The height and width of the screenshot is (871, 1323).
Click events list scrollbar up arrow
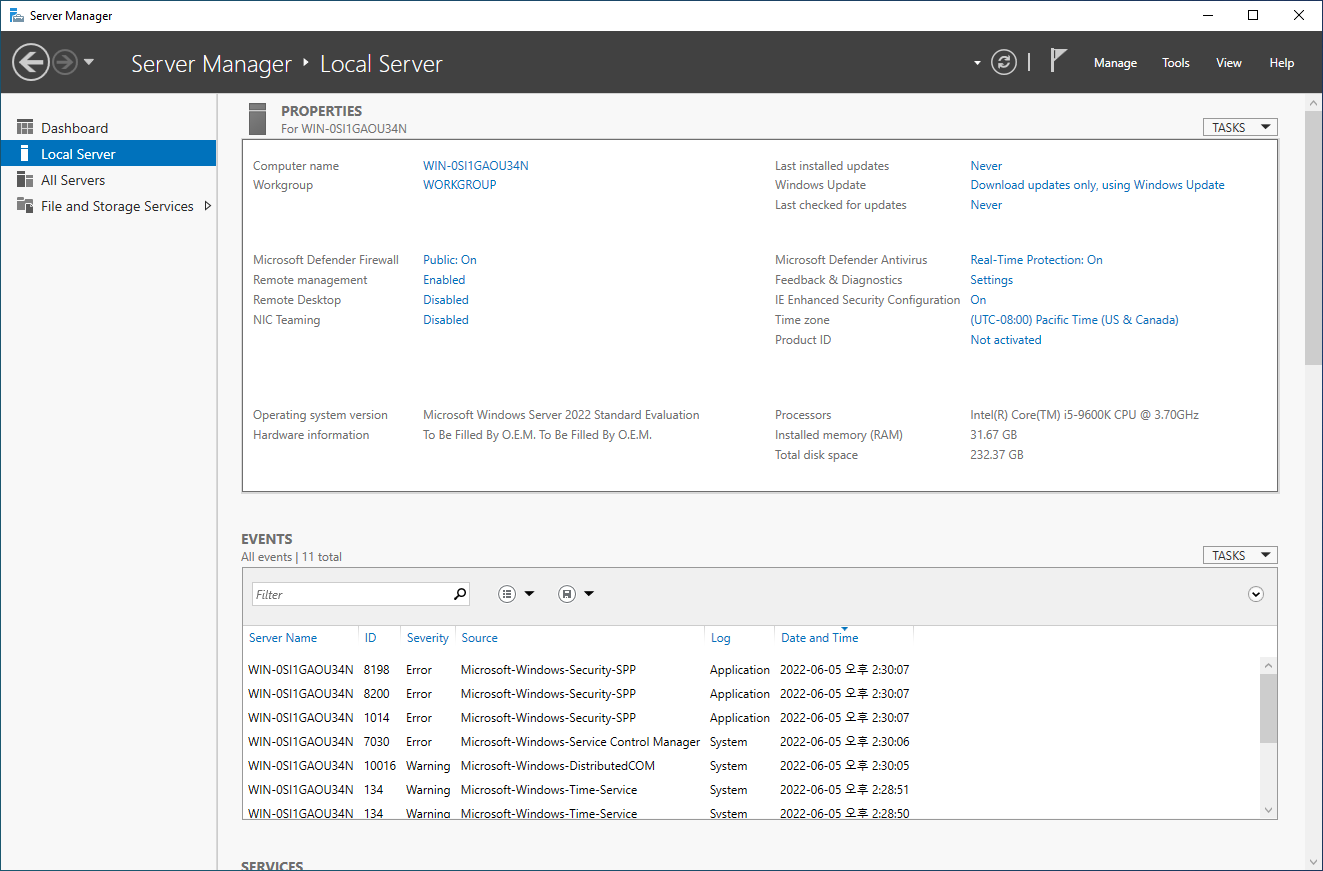pos(1268,665)
